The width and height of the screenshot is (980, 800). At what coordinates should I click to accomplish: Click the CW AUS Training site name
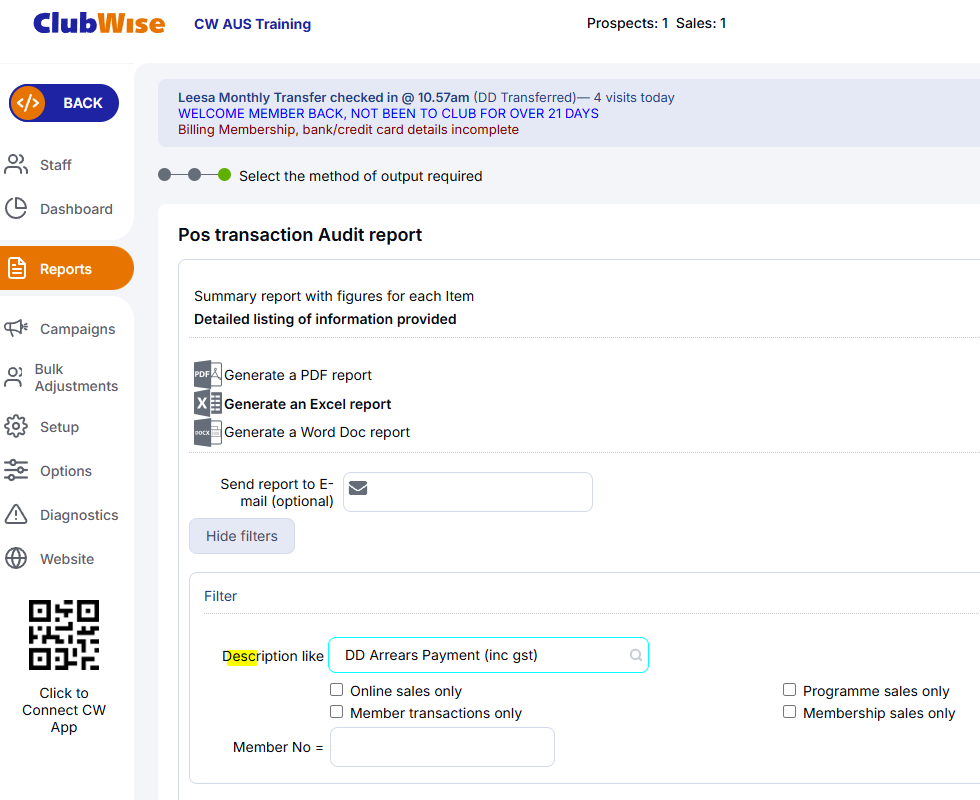[252, 24]
